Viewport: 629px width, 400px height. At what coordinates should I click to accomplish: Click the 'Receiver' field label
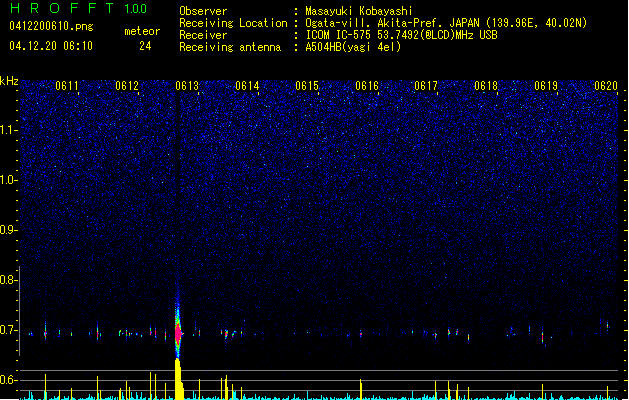[x=203, y=35]
